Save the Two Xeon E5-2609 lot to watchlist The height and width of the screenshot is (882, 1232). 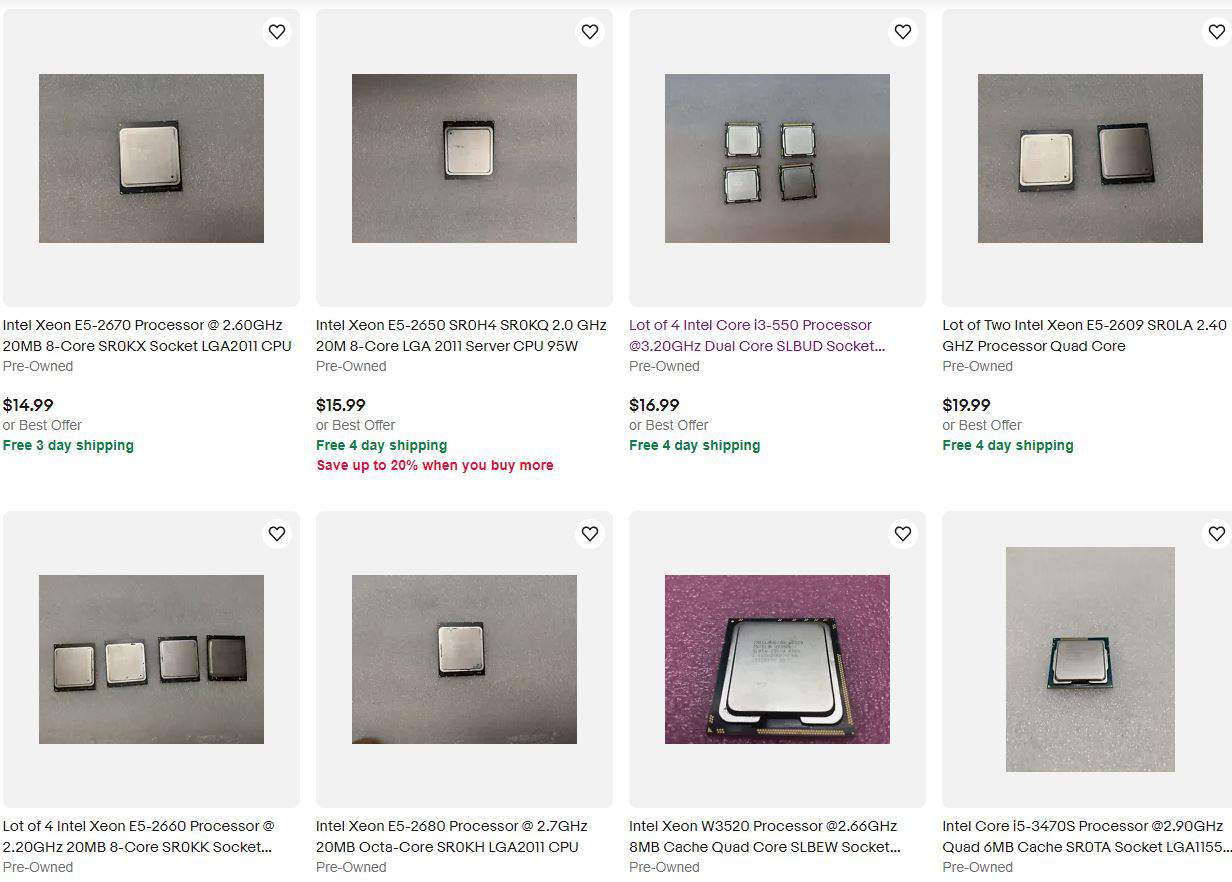tap(1216, 32)
